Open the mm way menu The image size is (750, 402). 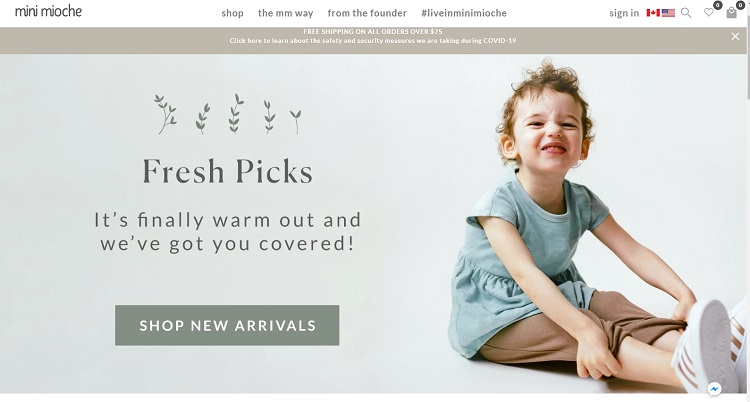(286, 13)
